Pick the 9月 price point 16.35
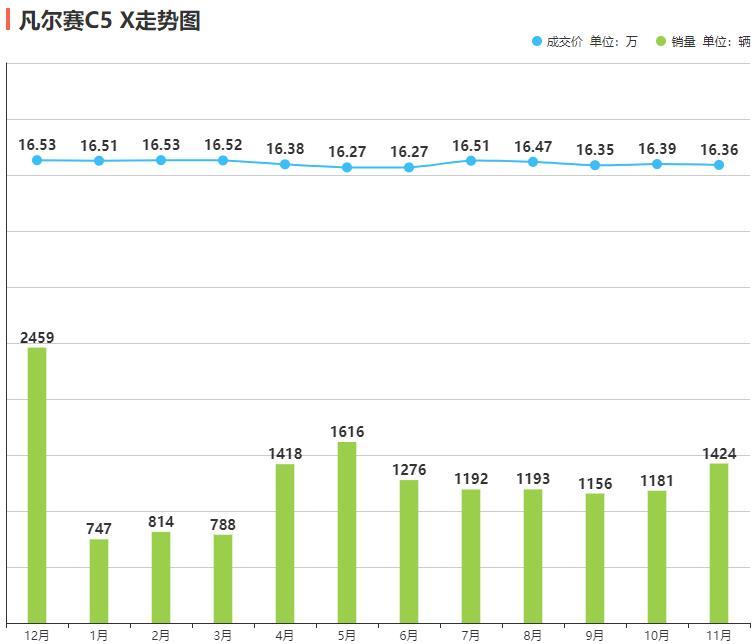The image size is (756, 644). coord(595,165)
